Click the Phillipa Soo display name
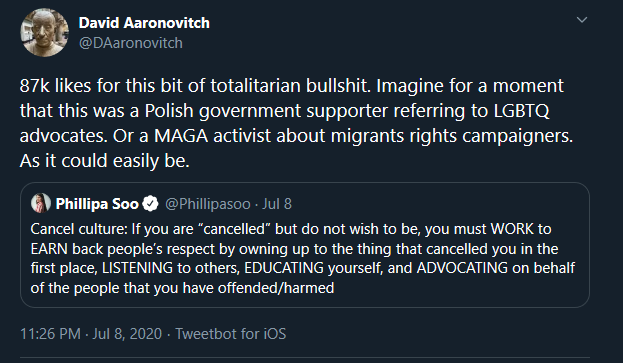The height and width of the screenshot is (363, 623). (x=97, y=204)
